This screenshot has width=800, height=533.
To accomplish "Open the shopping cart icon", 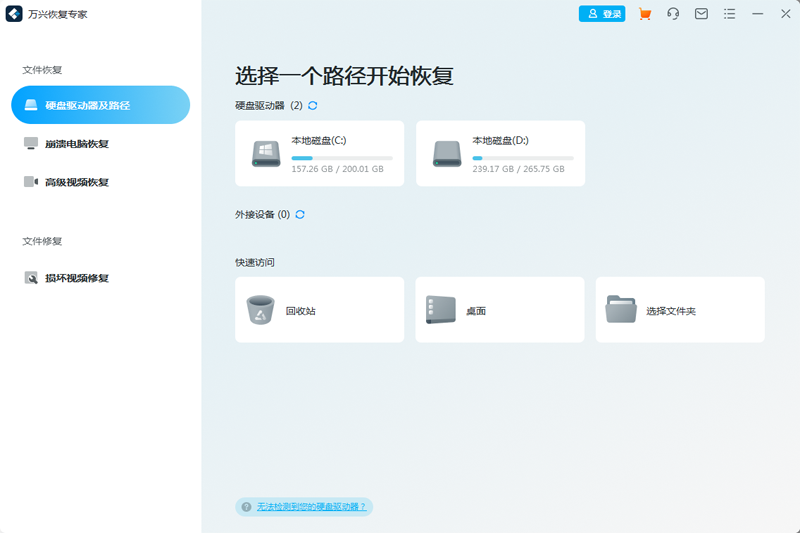I will click(645, 14).
